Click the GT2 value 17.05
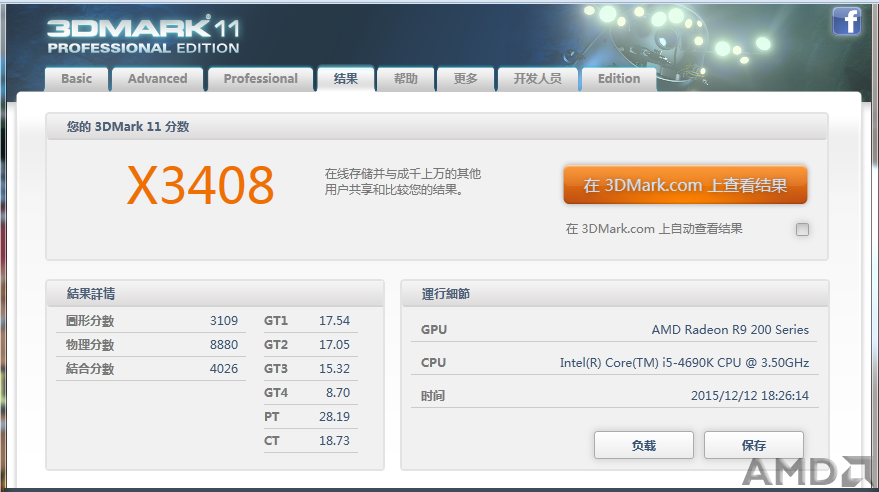This screenshot has height=492, width=879. pos(334,345)
